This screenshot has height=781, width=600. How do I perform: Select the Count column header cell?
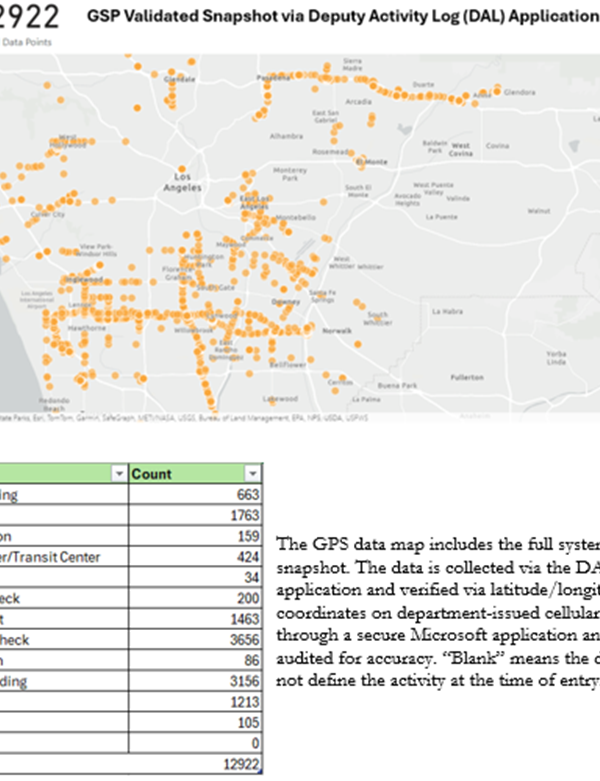point(185,474)
